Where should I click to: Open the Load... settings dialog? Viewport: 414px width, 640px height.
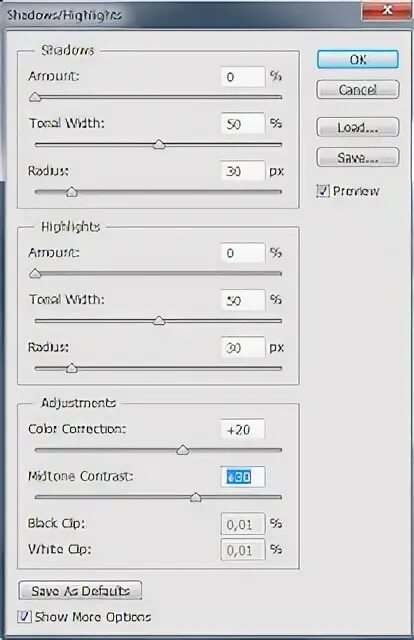point(358,127)
